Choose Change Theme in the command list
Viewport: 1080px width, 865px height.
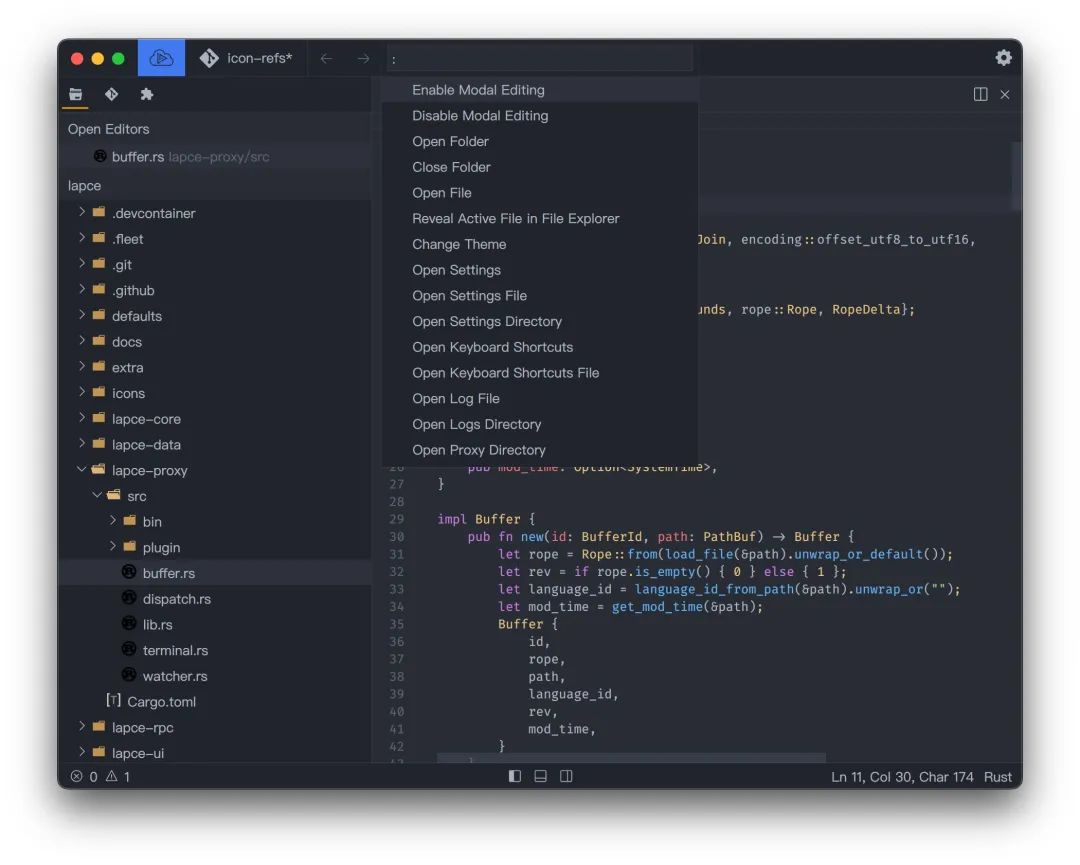[x=459, y=244]
